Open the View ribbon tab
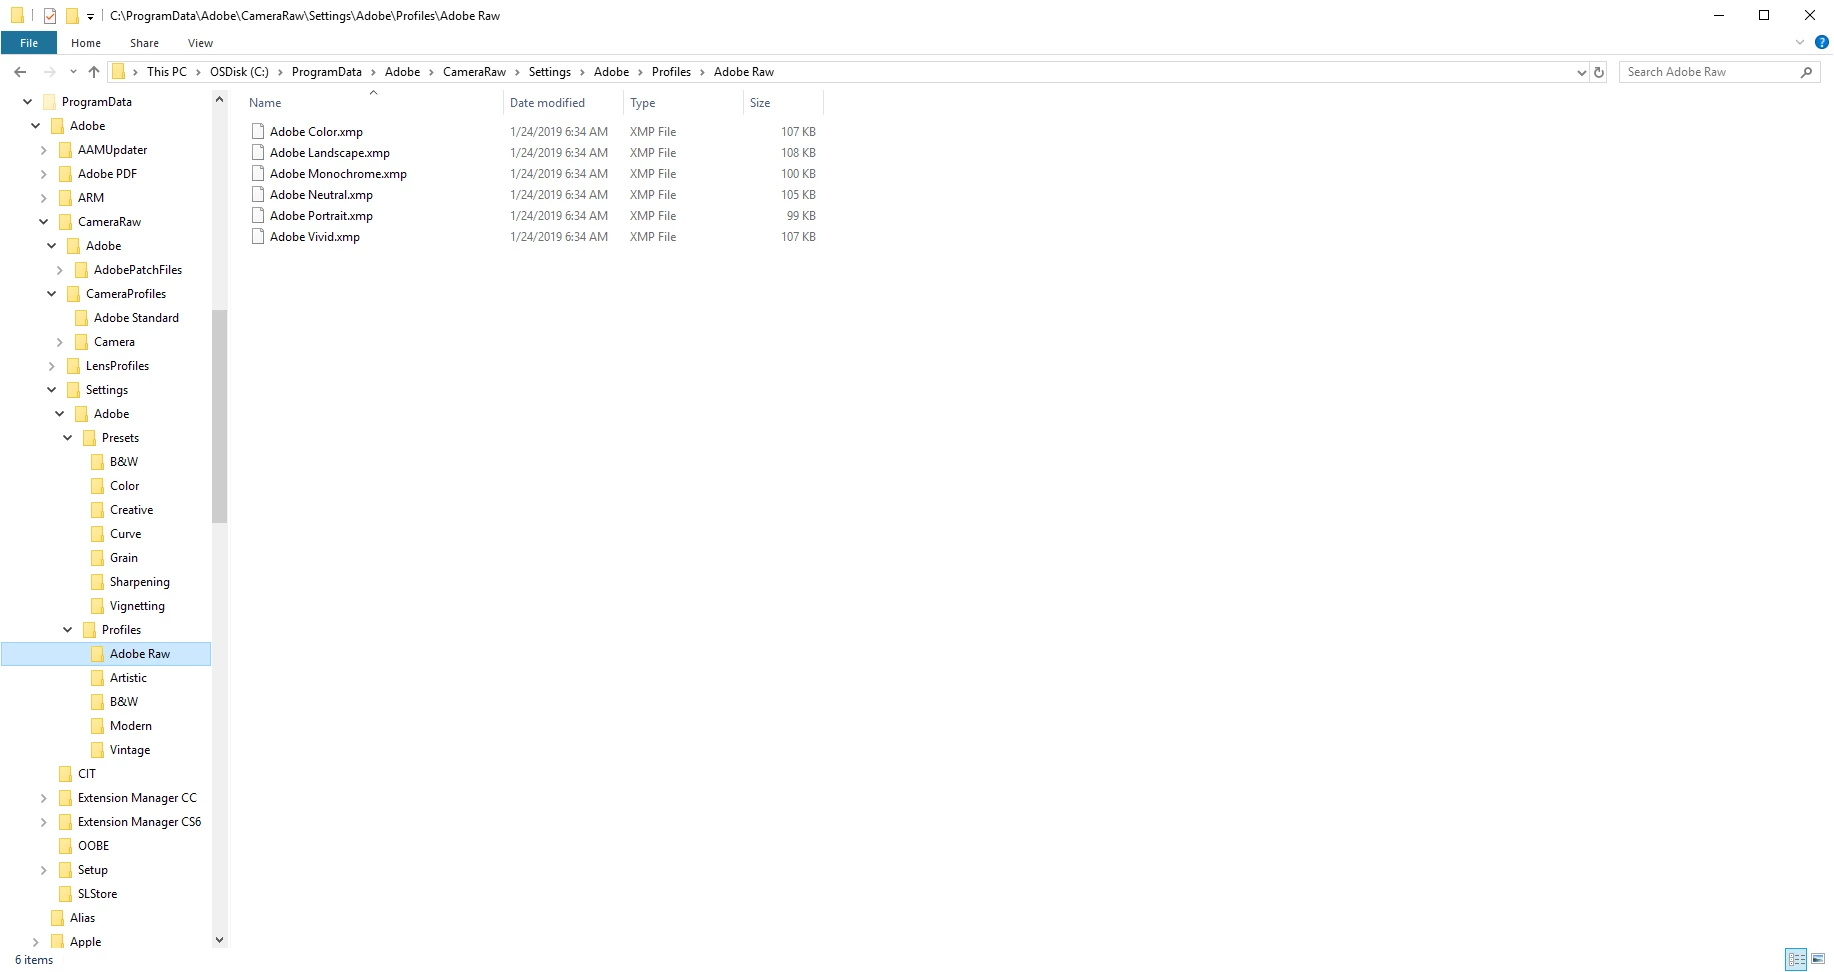Screen dimensions: 1834x972 (200, 43)
